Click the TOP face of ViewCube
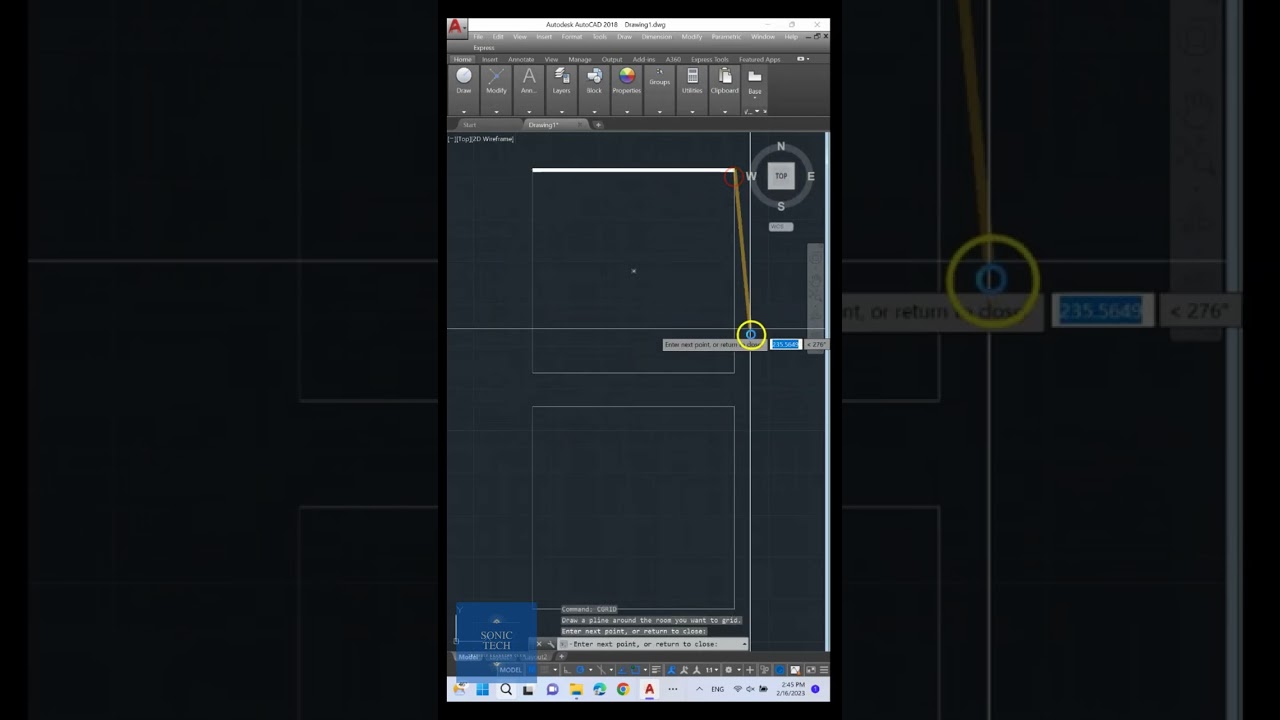The width and height of the screenshot is (1280, 720). point(781,176)
